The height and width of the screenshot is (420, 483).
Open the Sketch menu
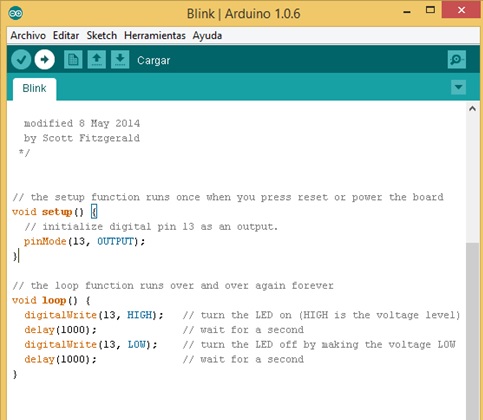point(102,35)
